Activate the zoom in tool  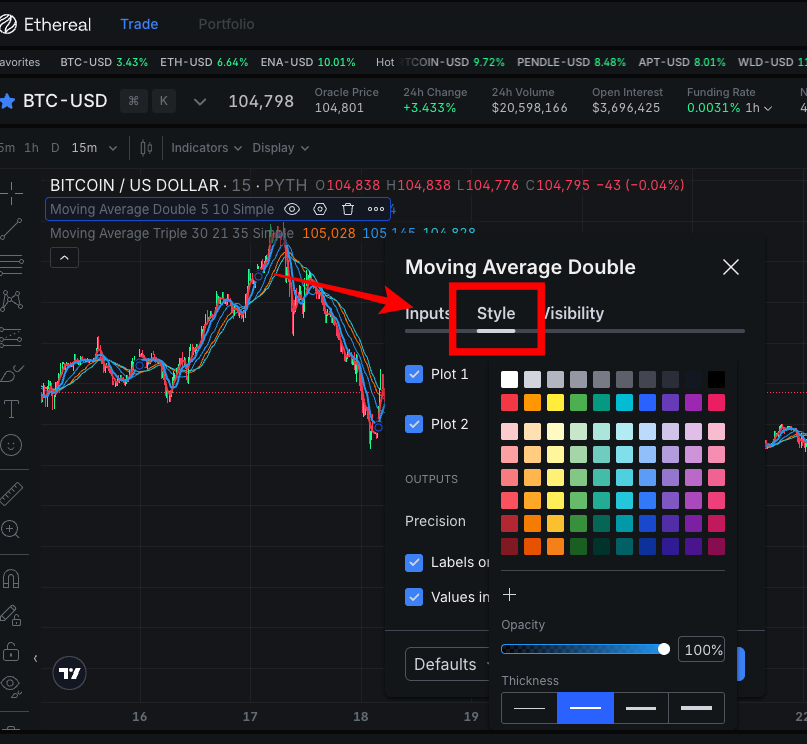click(x=10, y=529)
